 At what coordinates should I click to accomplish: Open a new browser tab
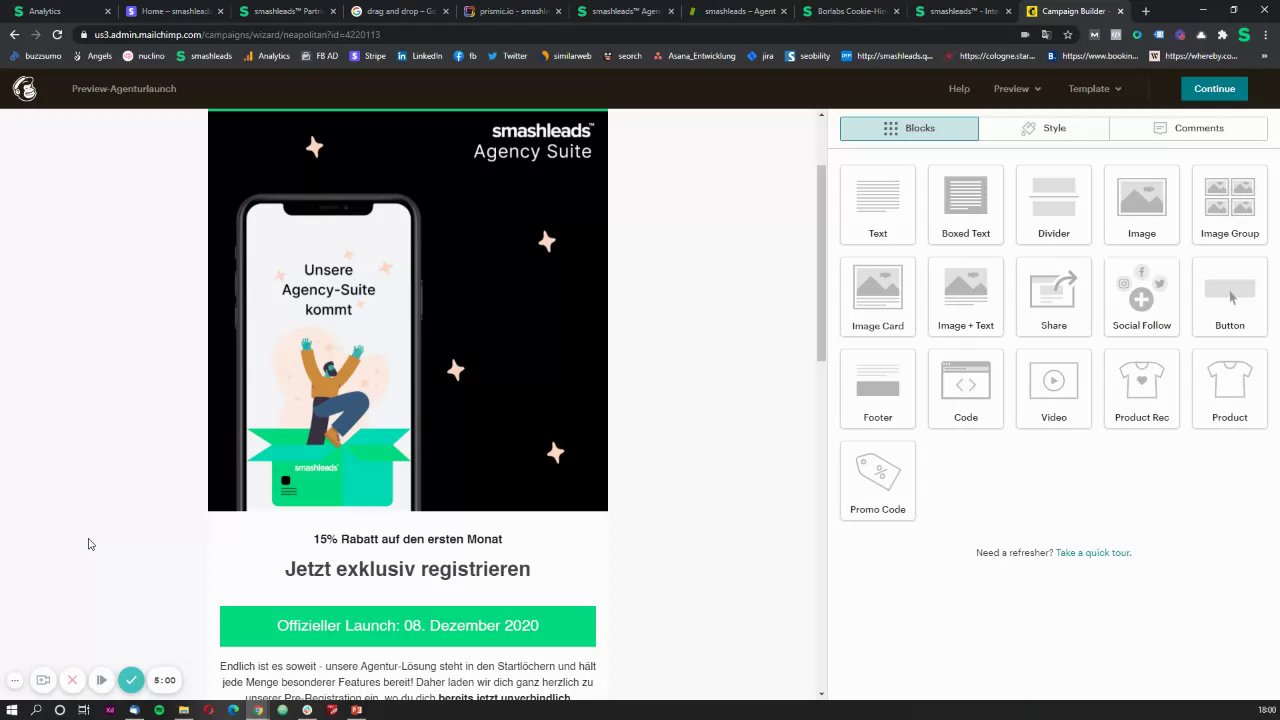1146,11
